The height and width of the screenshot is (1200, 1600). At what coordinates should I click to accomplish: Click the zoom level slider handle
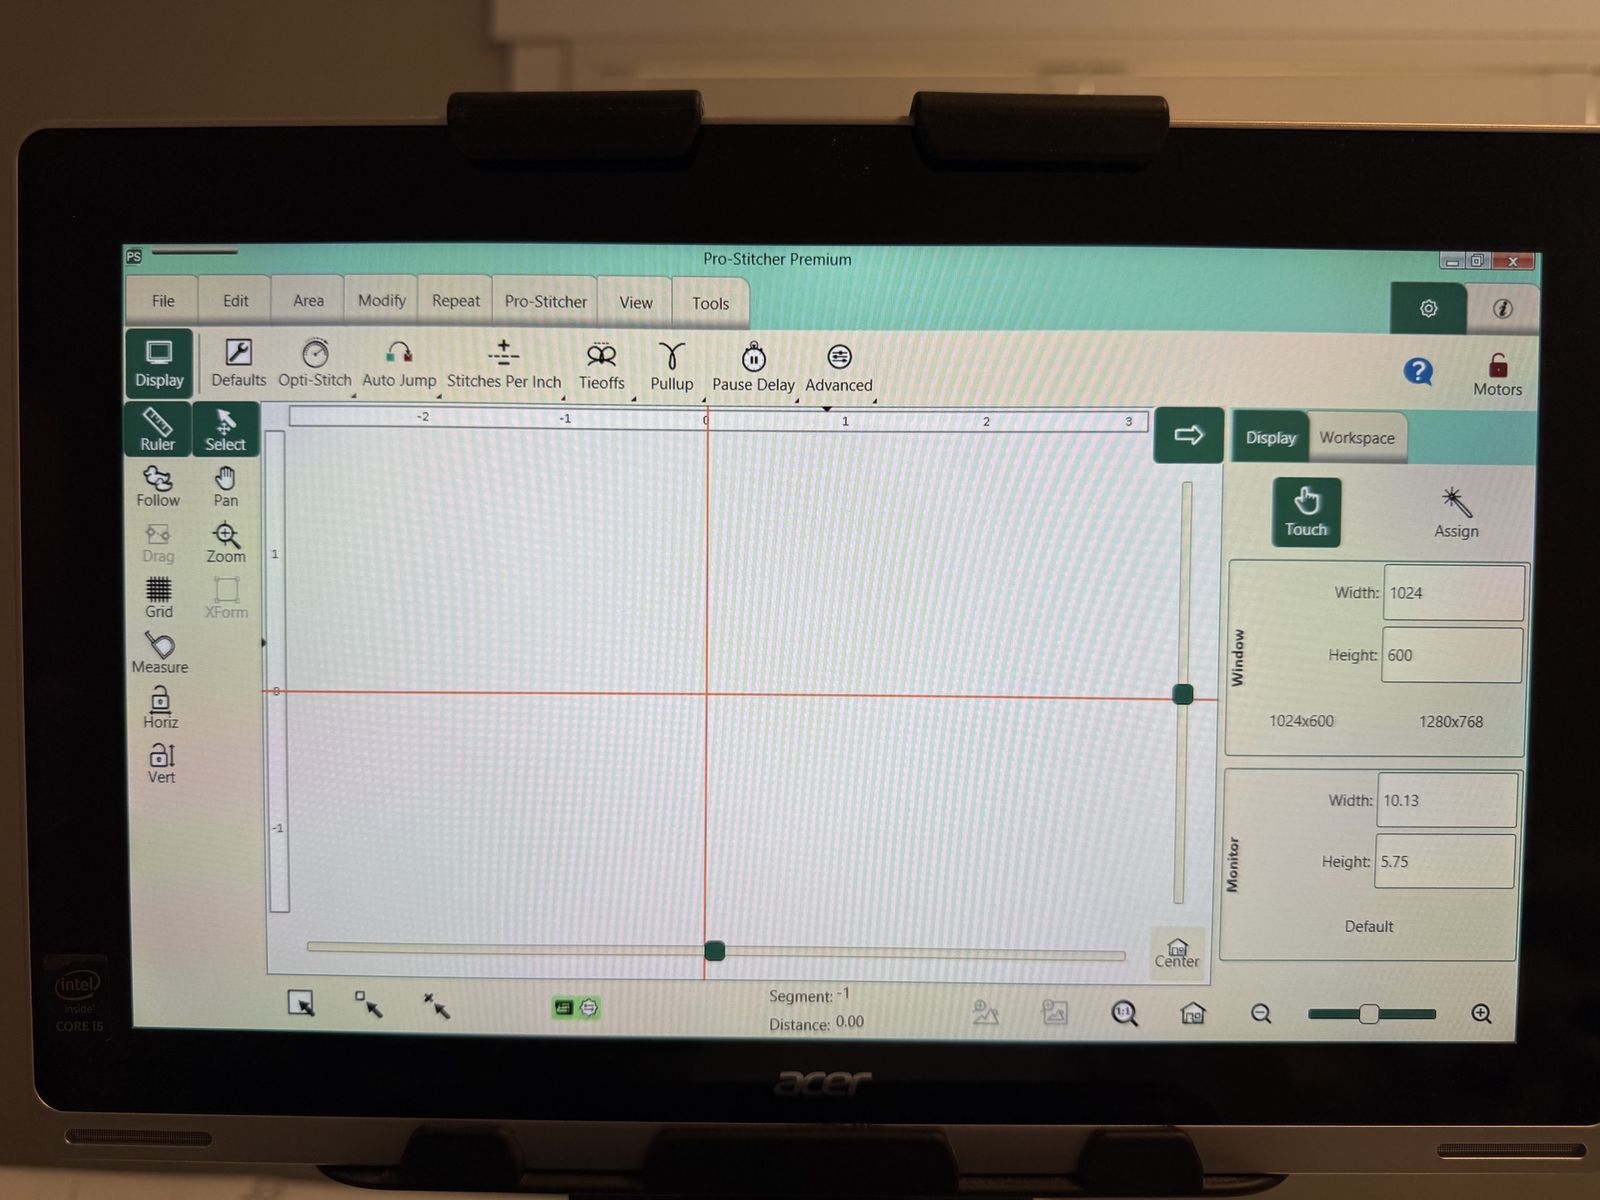point(1369,1014)
